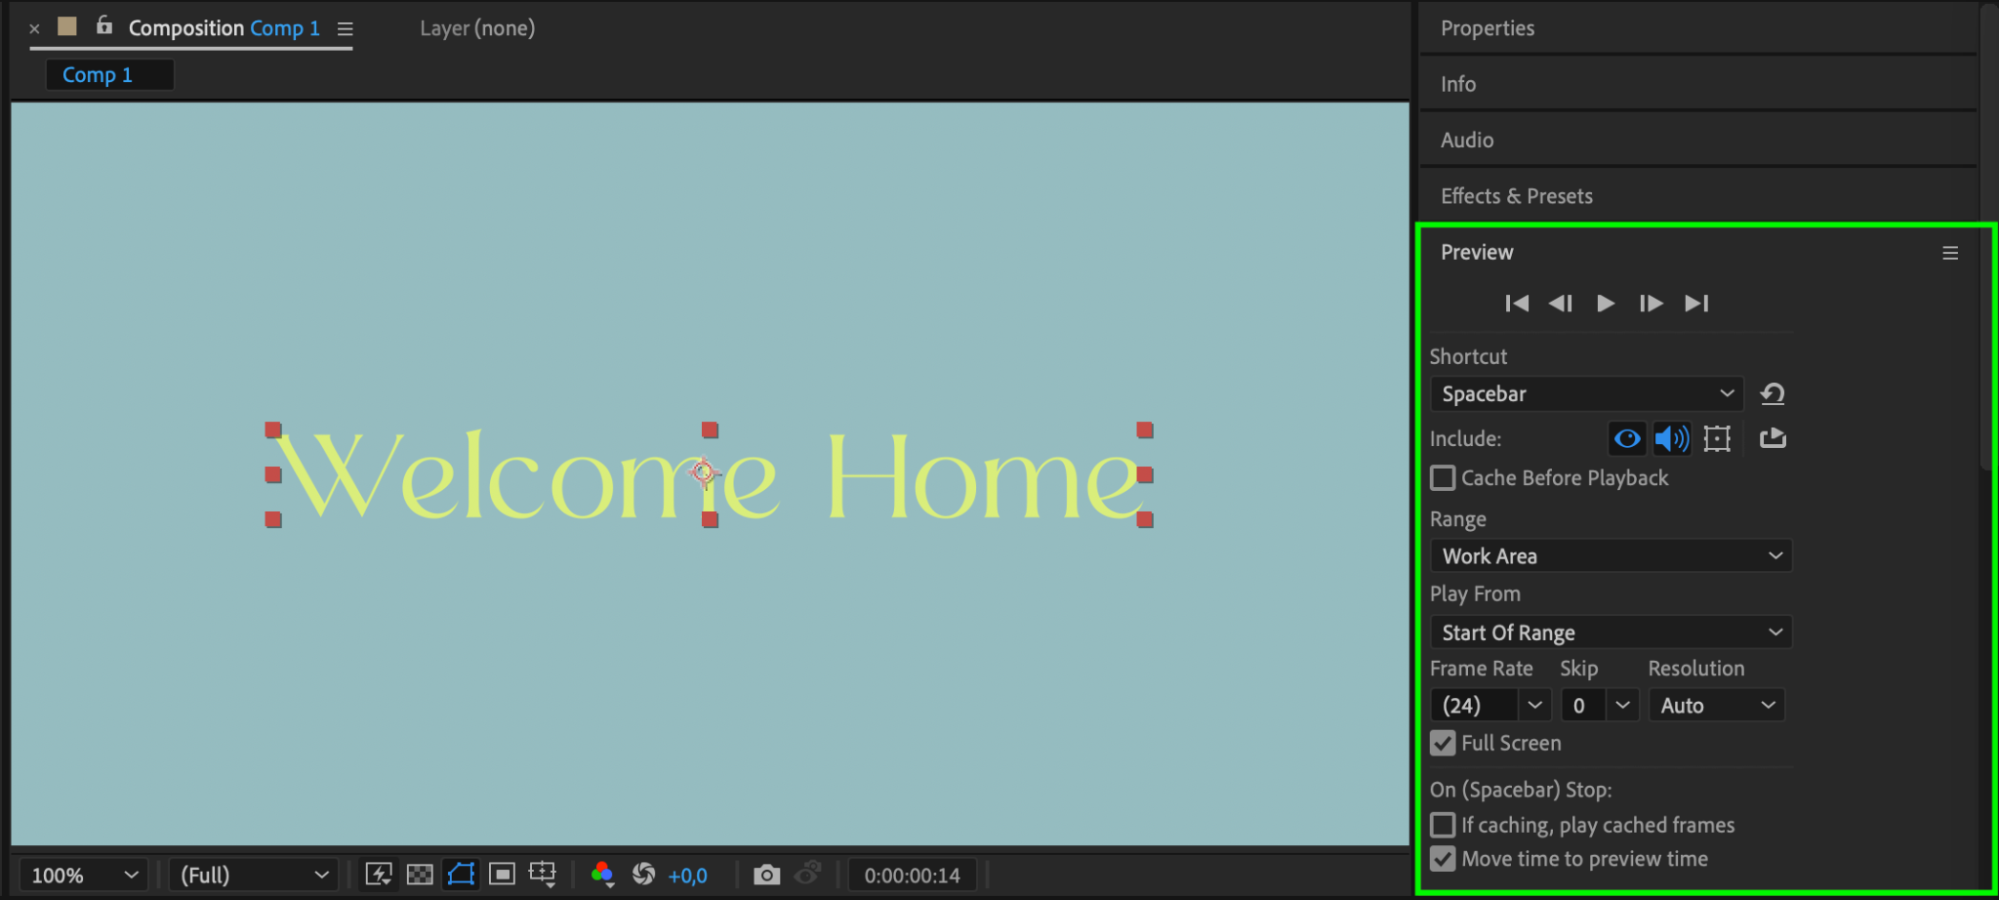Uncheck Move time to preview time
The height and width of the screenshot is (900, 1999).
[x=1443, y=859]
